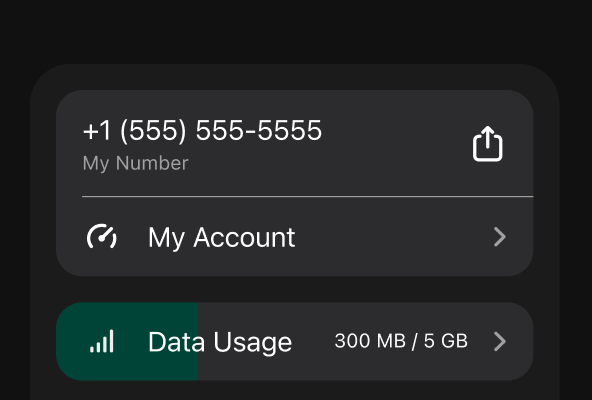The height and width of the screenshot is (400, 592).
Task: Click the My Account text label
Action: (222, 238)
